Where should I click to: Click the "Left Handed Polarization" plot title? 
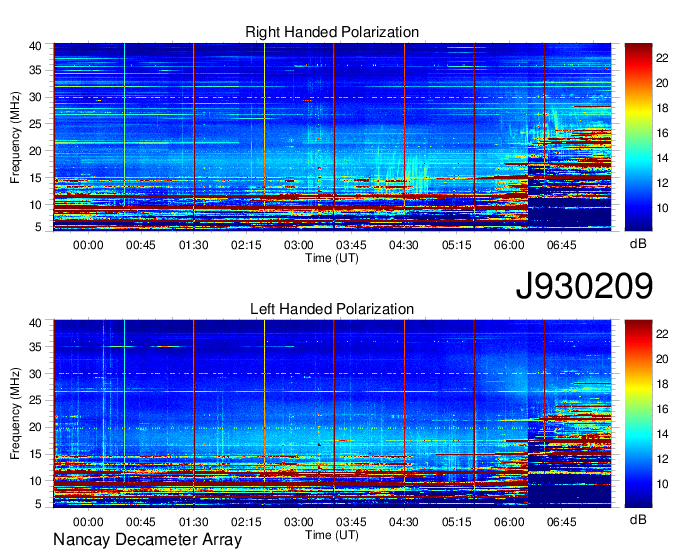[x=332, y=309]
